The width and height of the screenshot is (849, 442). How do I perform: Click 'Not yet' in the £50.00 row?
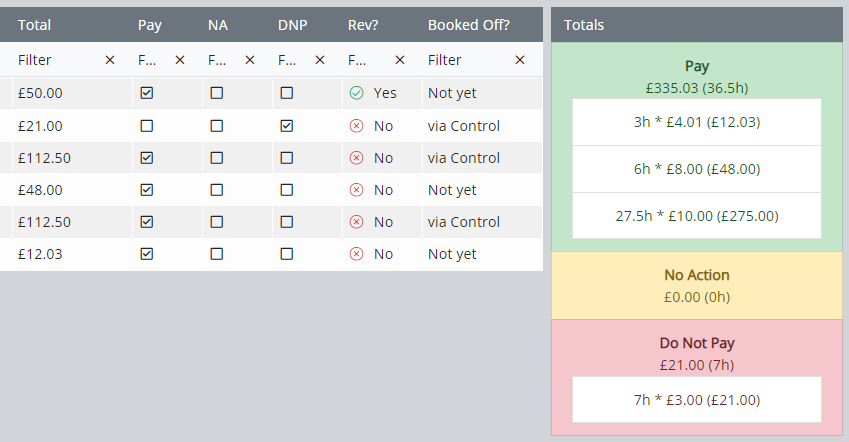(452, 93)
